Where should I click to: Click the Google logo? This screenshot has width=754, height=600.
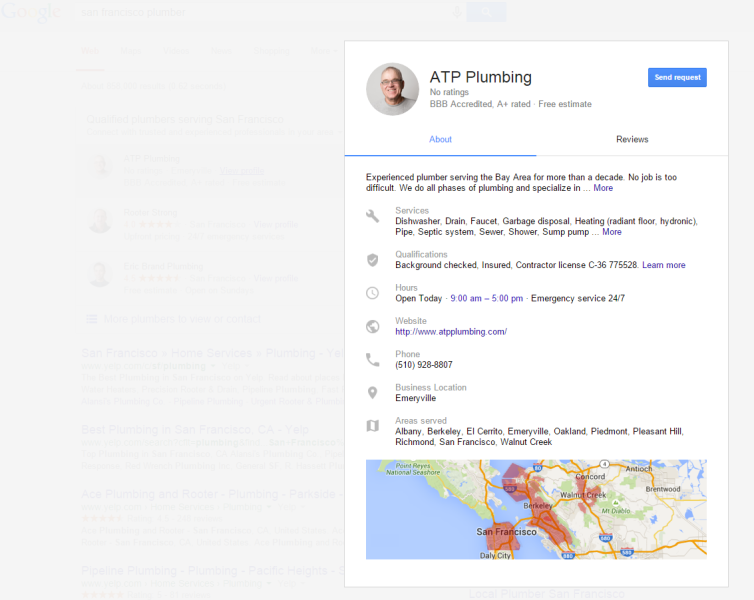31,12
